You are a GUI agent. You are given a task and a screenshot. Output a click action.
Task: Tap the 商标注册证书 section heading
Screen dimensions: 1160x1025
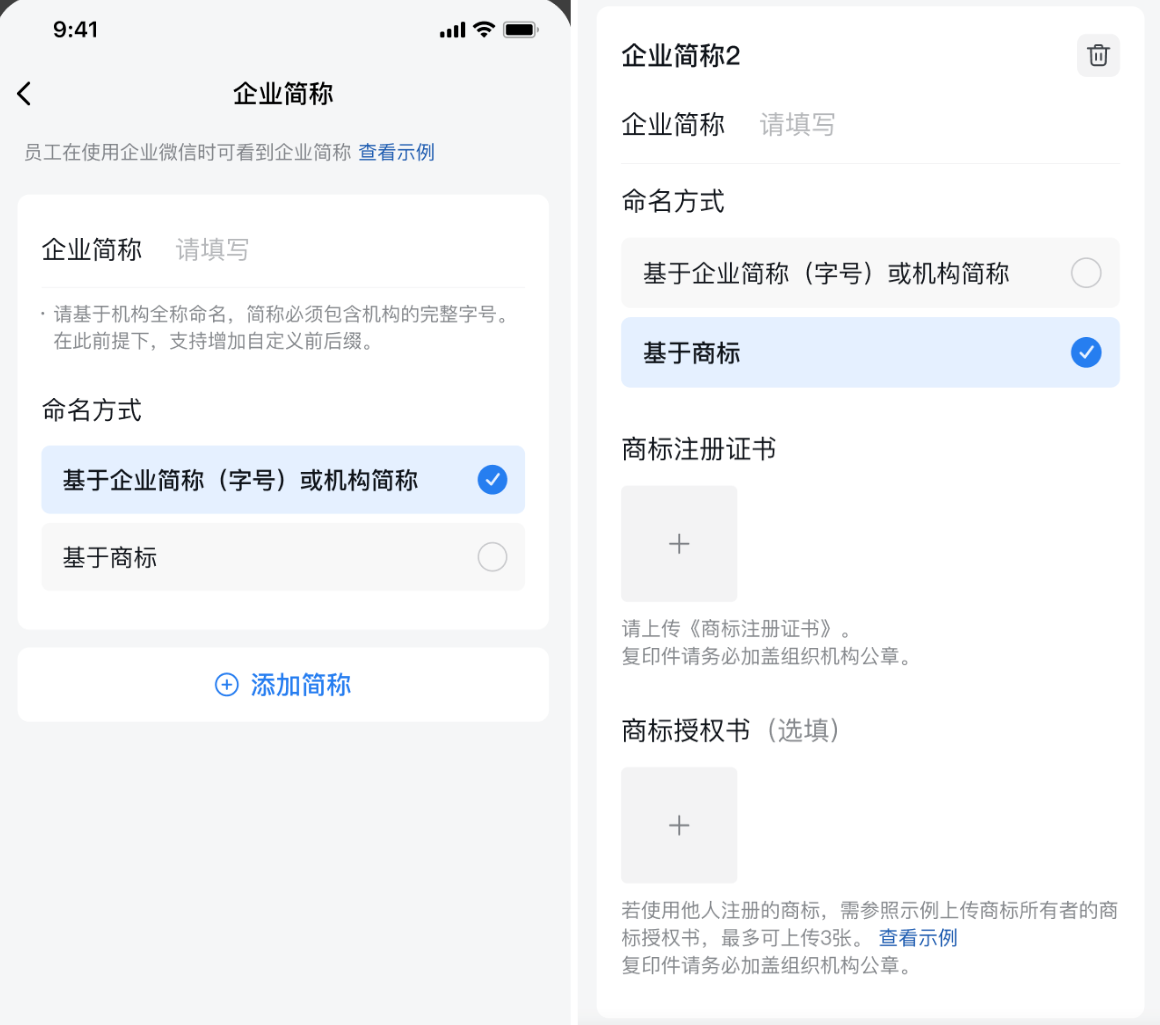click(x=698, y=449)
